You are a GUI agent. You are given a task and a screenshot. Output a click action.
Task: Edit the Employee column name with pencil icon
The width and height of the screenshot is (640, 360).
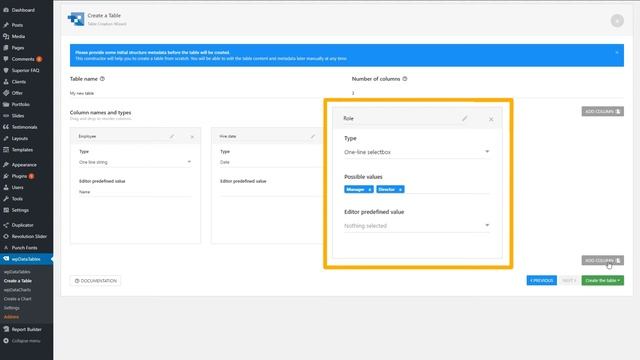[x=172, y=136]
